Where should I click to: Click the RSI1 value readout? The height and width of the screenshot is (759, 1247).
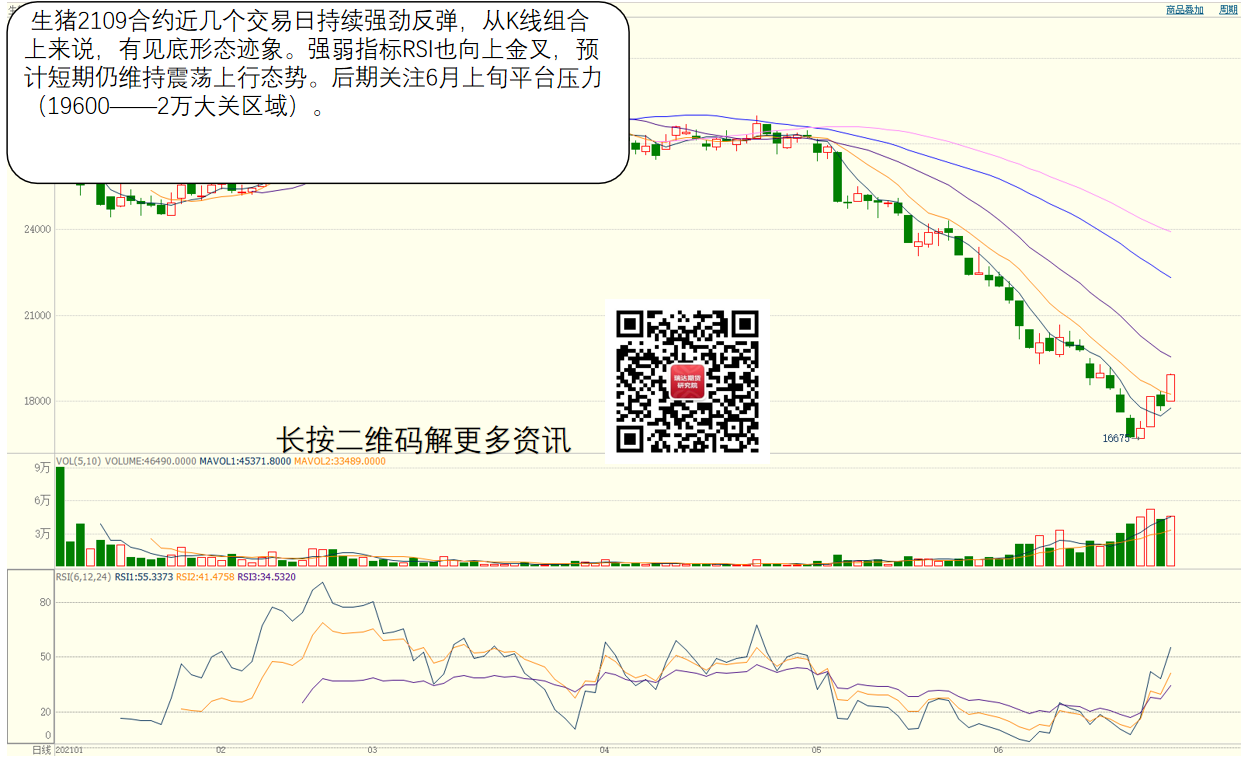click(144, 577)
